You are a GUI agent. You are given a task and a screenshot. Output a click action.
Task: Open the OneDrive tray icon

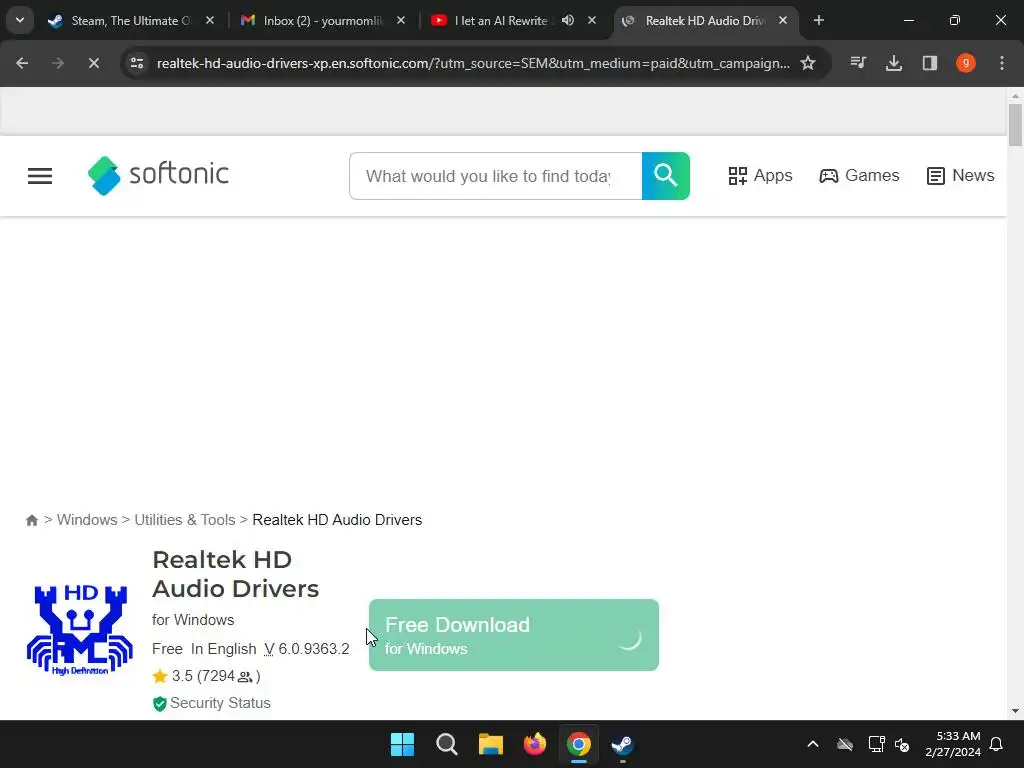pos(845,744)
